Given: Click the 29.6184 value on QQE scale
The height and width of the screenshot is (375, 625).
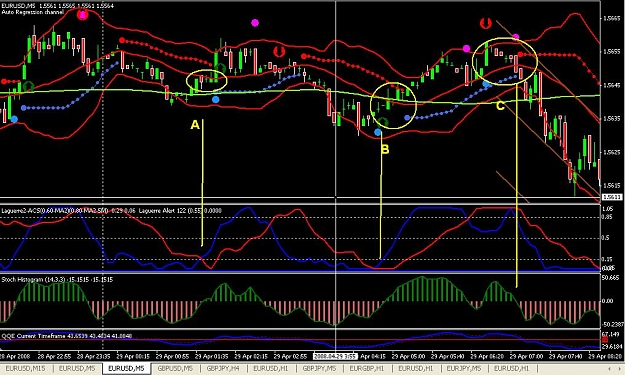Looking at the screenshot, I should (611, 347).
